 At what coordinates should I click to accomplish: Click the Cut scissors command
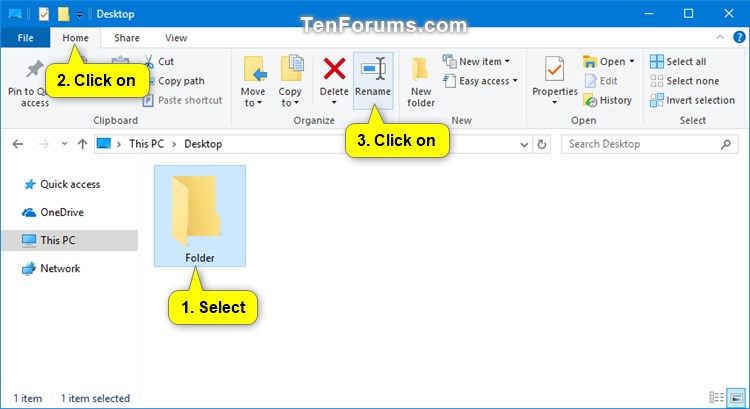(x=159, y=61)
